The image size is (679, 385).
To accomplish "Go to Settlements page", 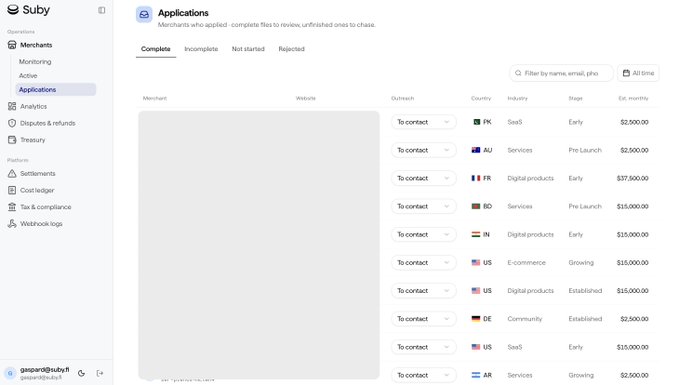I will pos(38,173).
